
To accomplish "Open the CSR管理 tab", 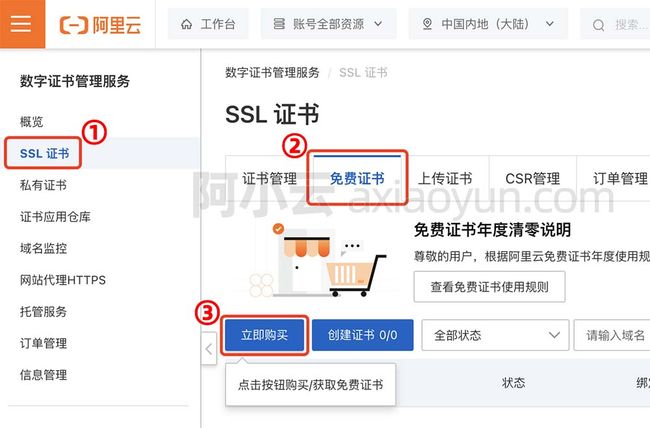I will (x=533, y=178).
